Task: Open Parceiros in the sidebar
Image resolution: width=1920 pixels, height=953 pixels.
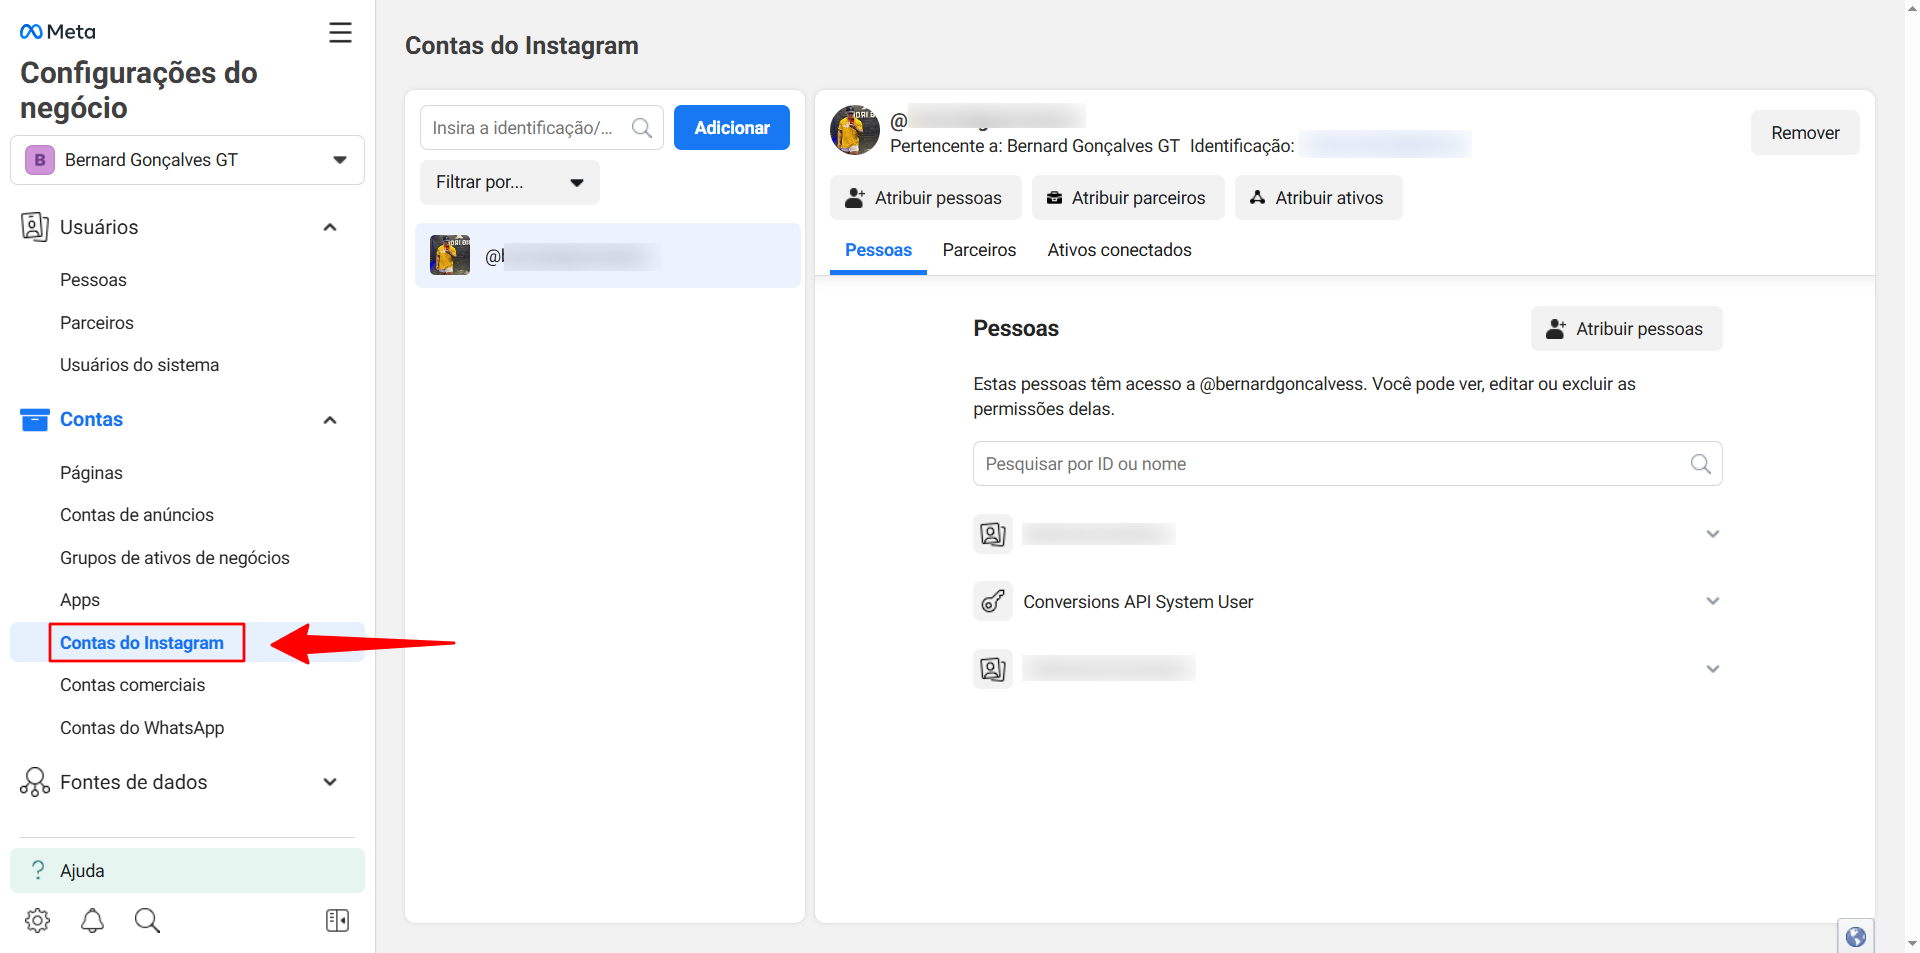Action: click(x=97, y=323)
